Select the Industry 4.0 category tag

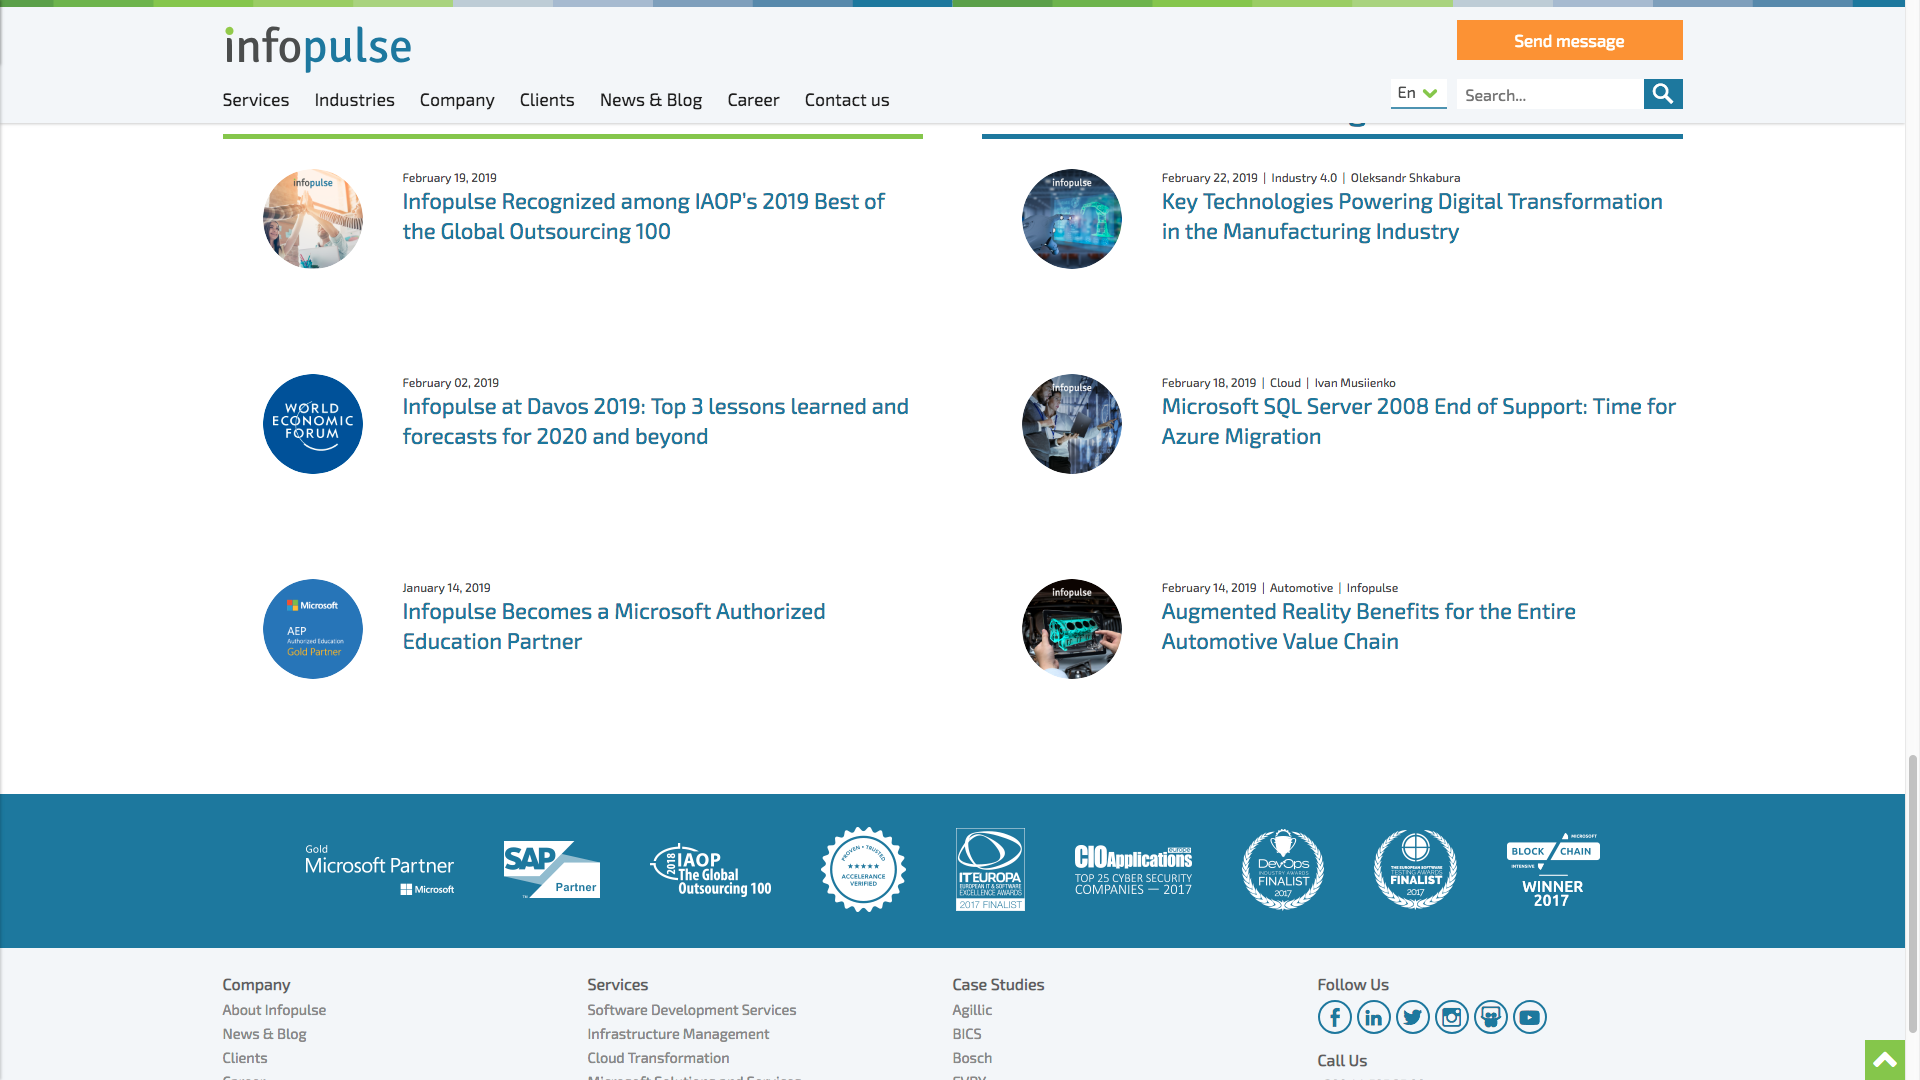[x=1304, y=178]
